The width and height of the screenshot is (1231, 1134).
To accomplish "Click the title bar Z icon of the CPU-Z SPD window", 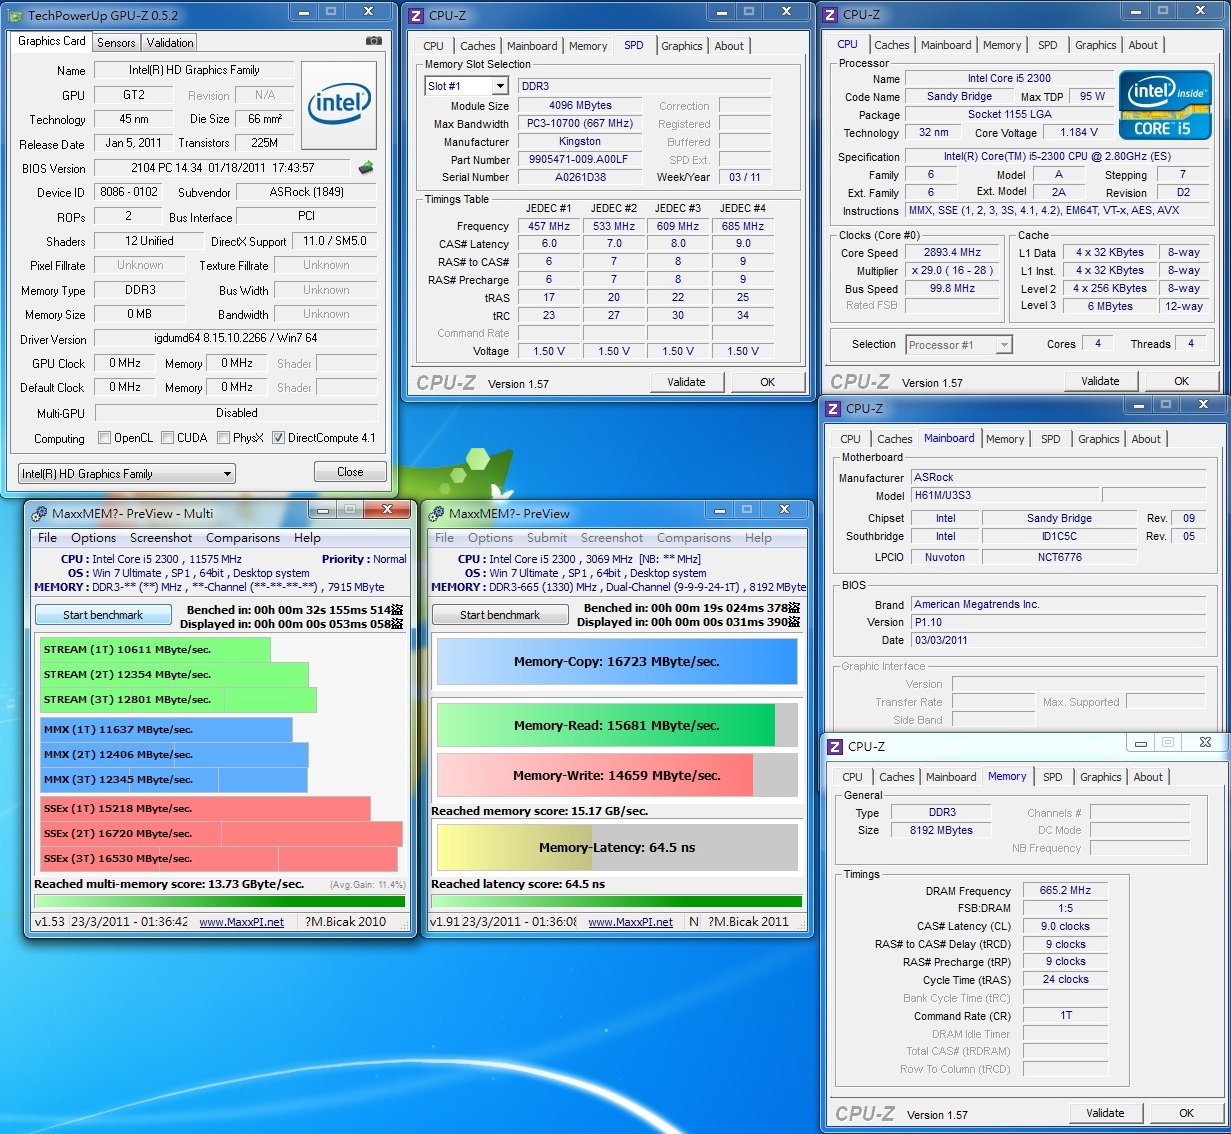I will (x=417, y=15).
